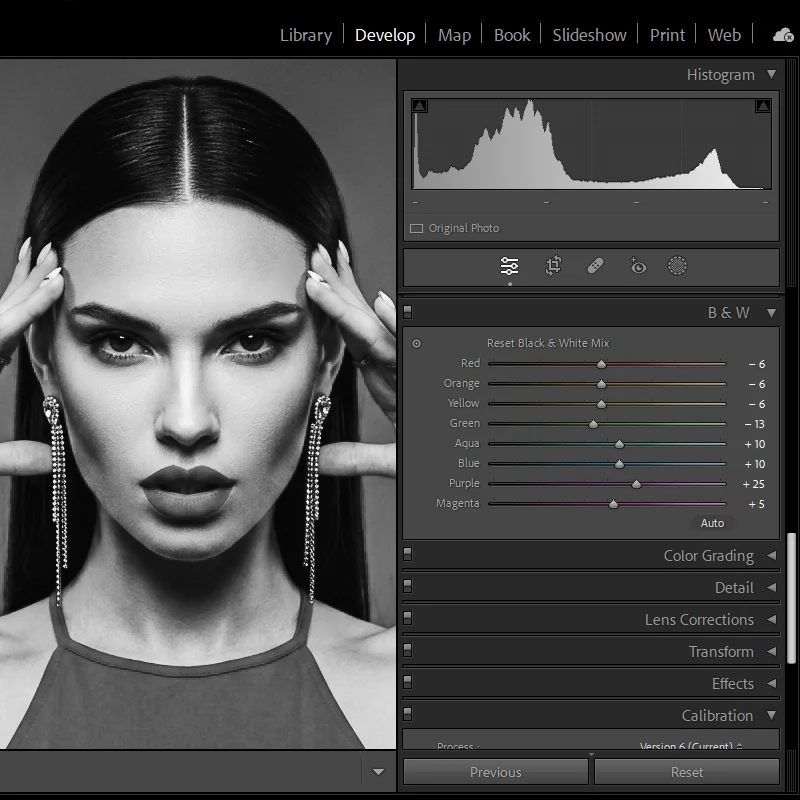This screenshot has height=800, width=800.
Task: Expand the Detail panel
Action: click(771, 587)
